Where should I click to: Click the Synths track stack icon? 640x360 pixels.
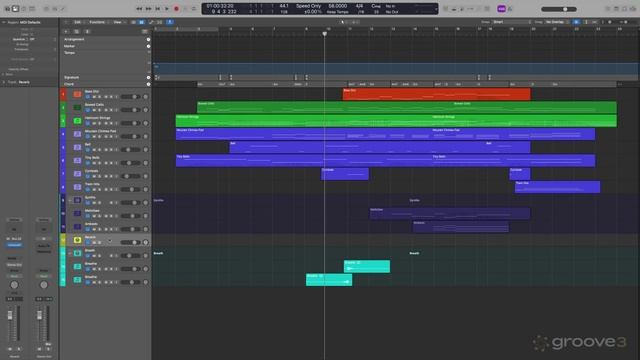(77, 200)
